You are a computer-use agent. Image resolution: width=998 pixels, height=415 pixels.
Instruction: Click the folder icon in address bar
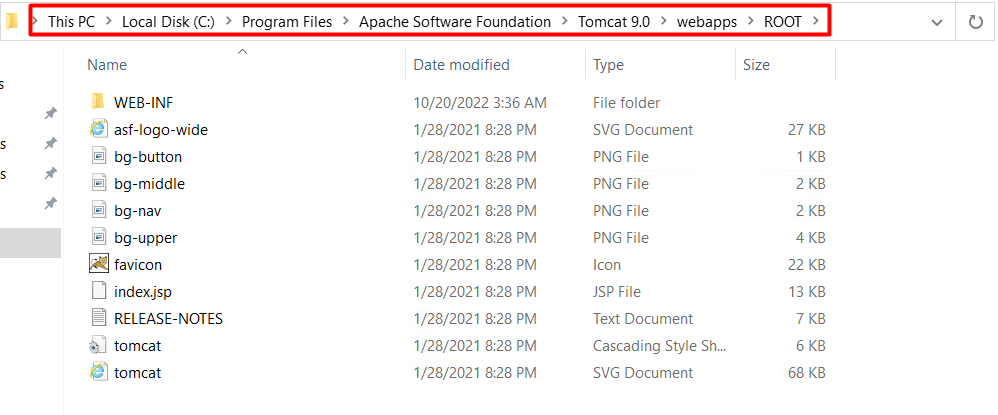tap(11, 22)
